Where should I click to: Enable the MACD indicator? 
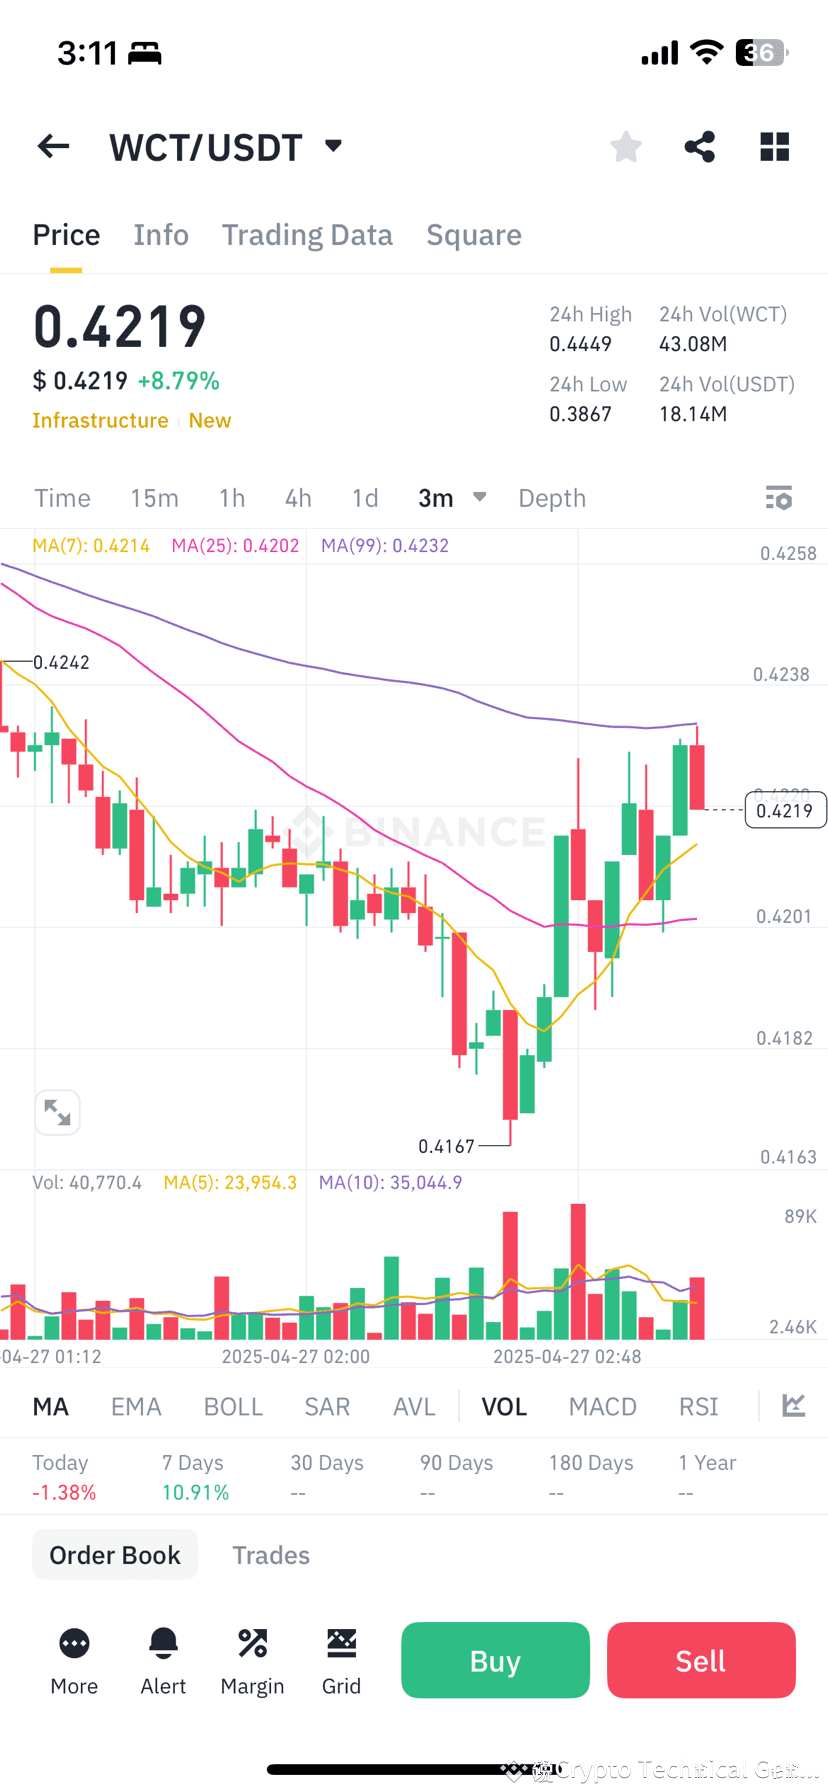pyautogui.click(x=602, y=1406)
